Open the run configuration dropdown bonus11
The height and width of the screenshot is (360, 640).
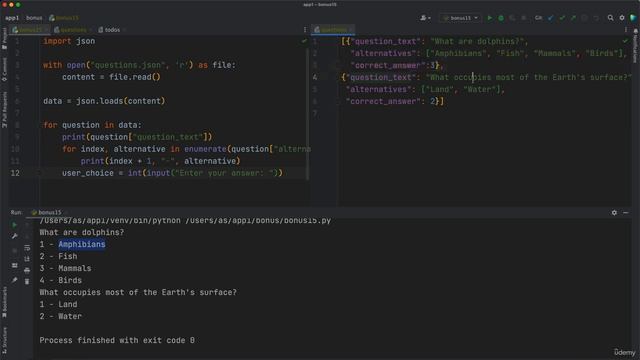(x=460, y=18)
